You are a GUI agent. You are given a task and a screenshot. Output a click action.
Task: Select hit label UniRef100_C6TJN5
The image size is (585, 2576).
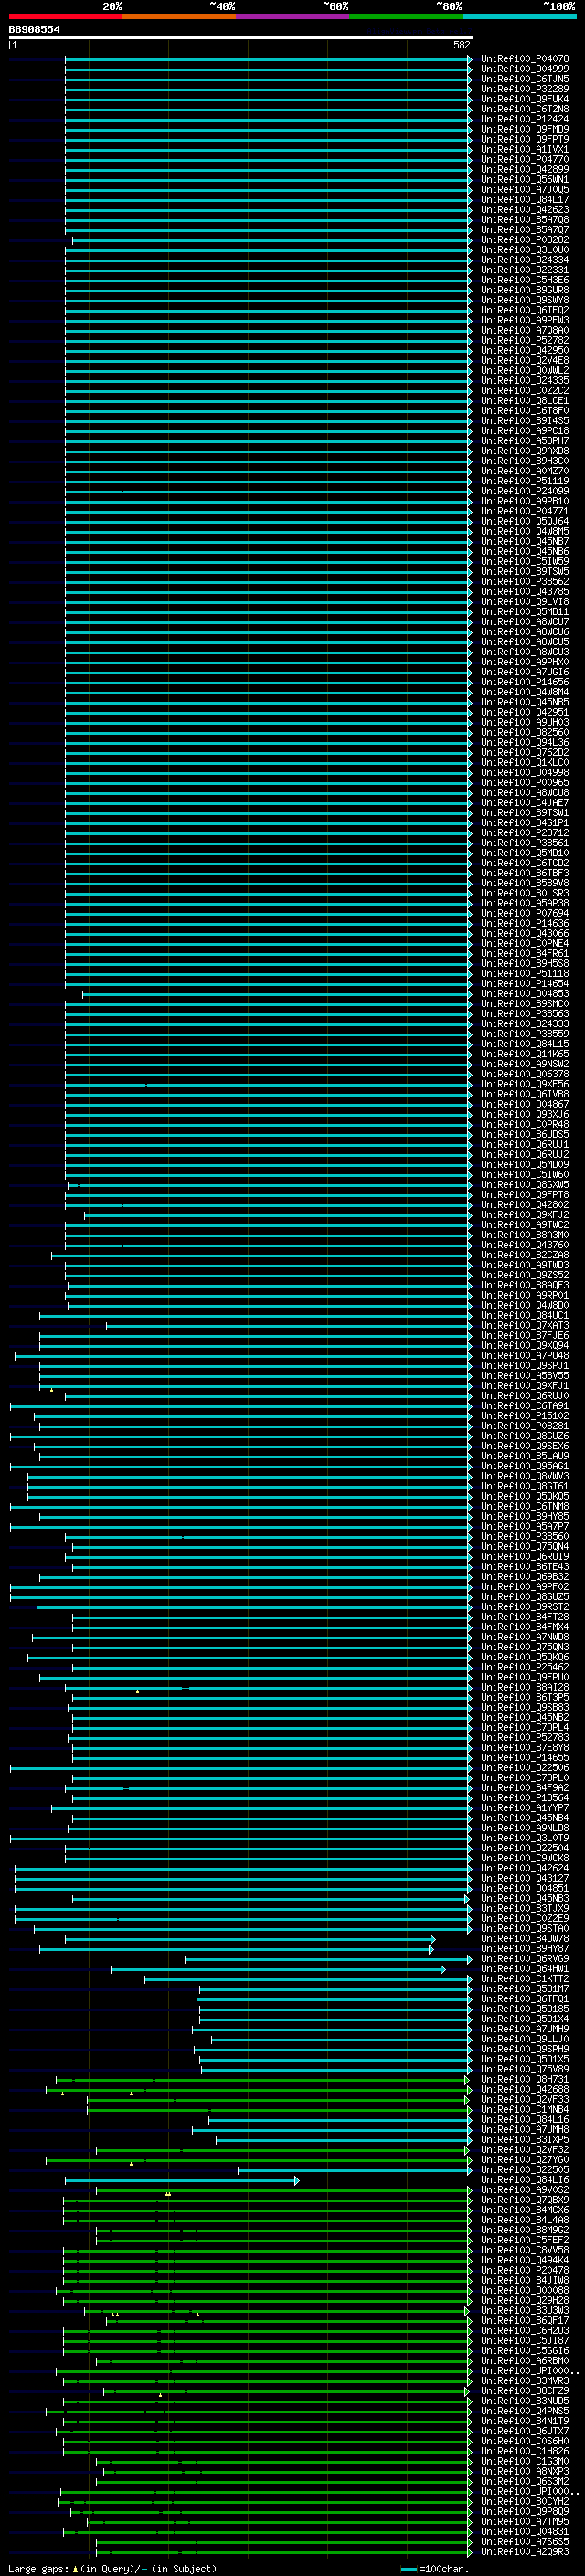[525, 79]
